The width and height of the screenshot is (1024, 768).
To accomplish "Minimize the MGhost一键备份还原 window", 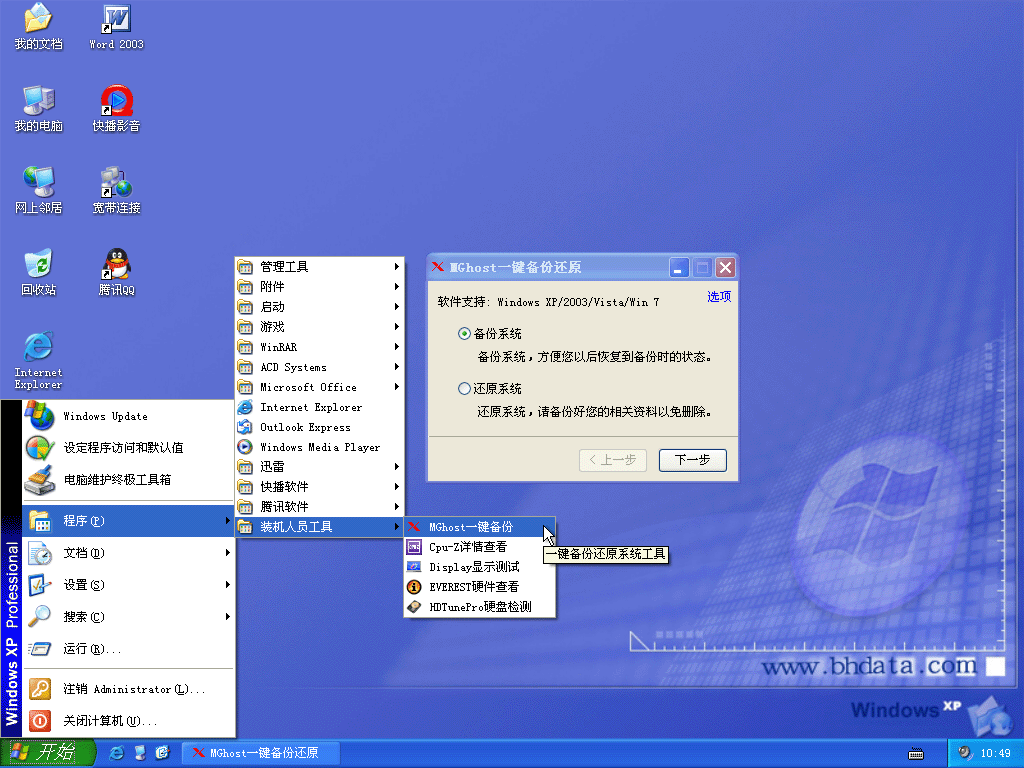I will coord(679,267).
